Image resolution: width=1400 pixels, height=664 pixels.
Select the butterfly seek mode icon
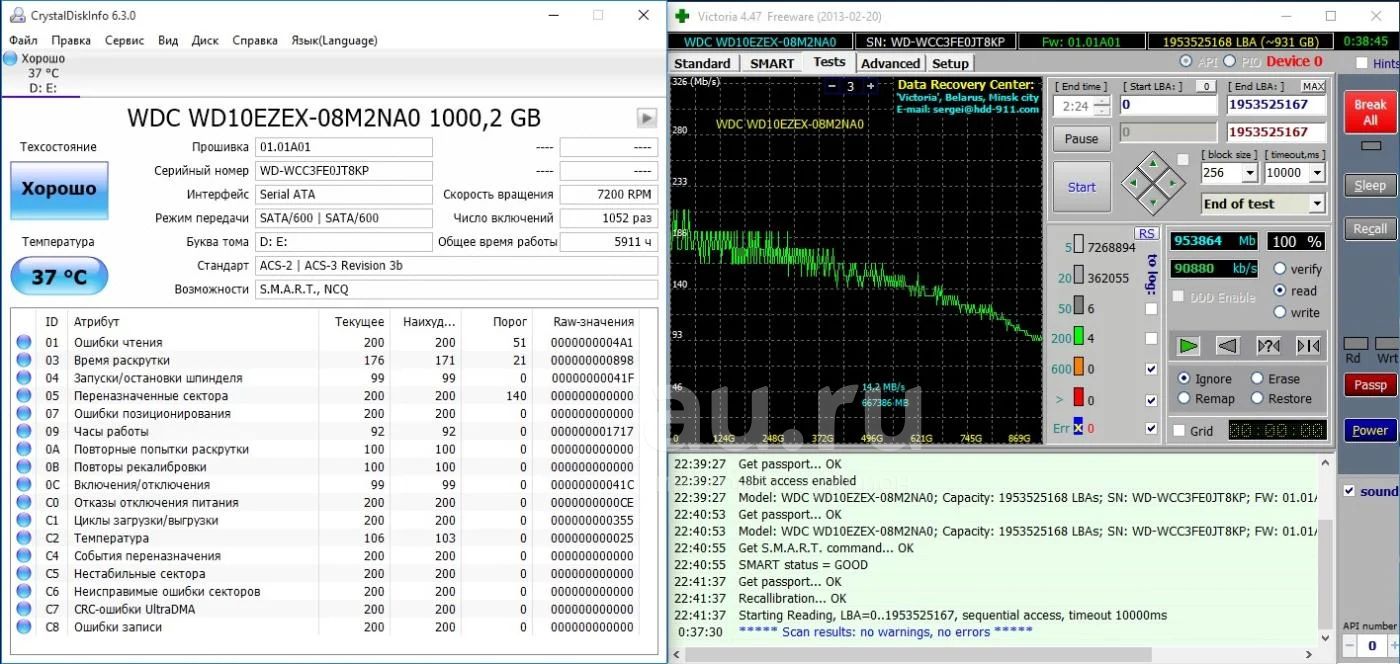click(1308, 346)
